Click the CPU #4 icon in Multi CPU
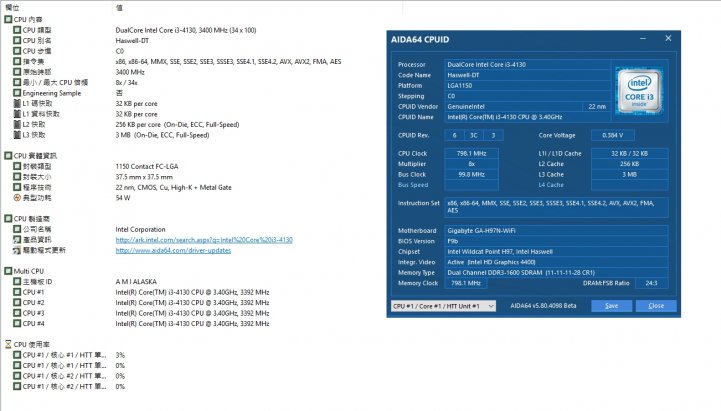The width and height of the screenshot is (721, 411). [x=17, y=323]
